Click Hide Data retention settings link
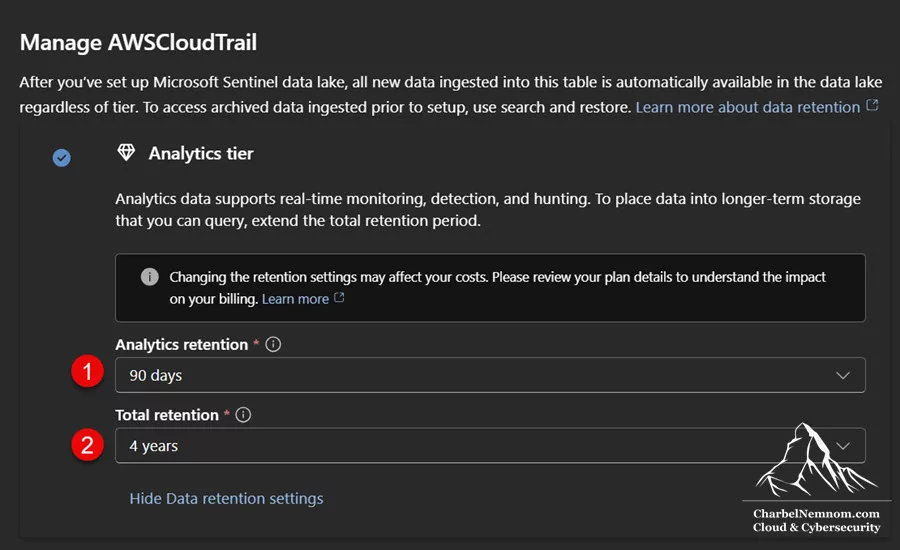This screenshot has width=900, height=550. tap(226, 498)
